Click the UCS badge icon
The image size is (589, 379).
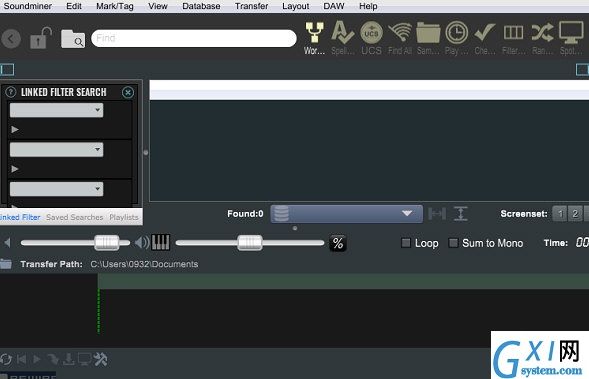tap(371, 33)
